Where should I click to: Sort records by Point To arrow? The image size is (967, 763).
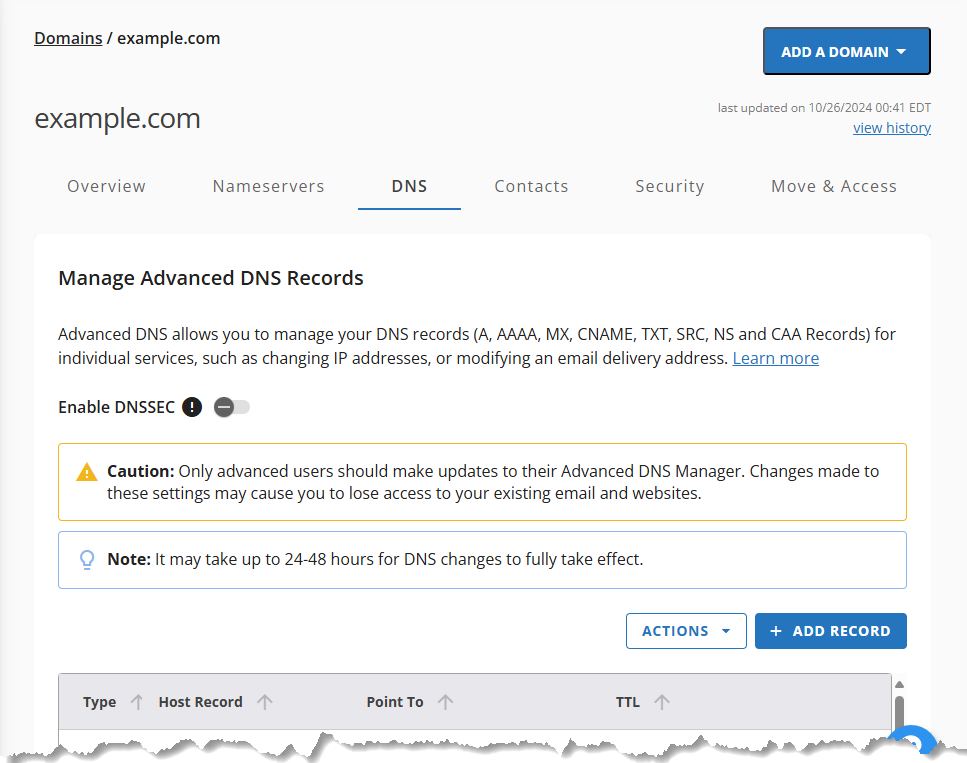[x=445, y=702]
